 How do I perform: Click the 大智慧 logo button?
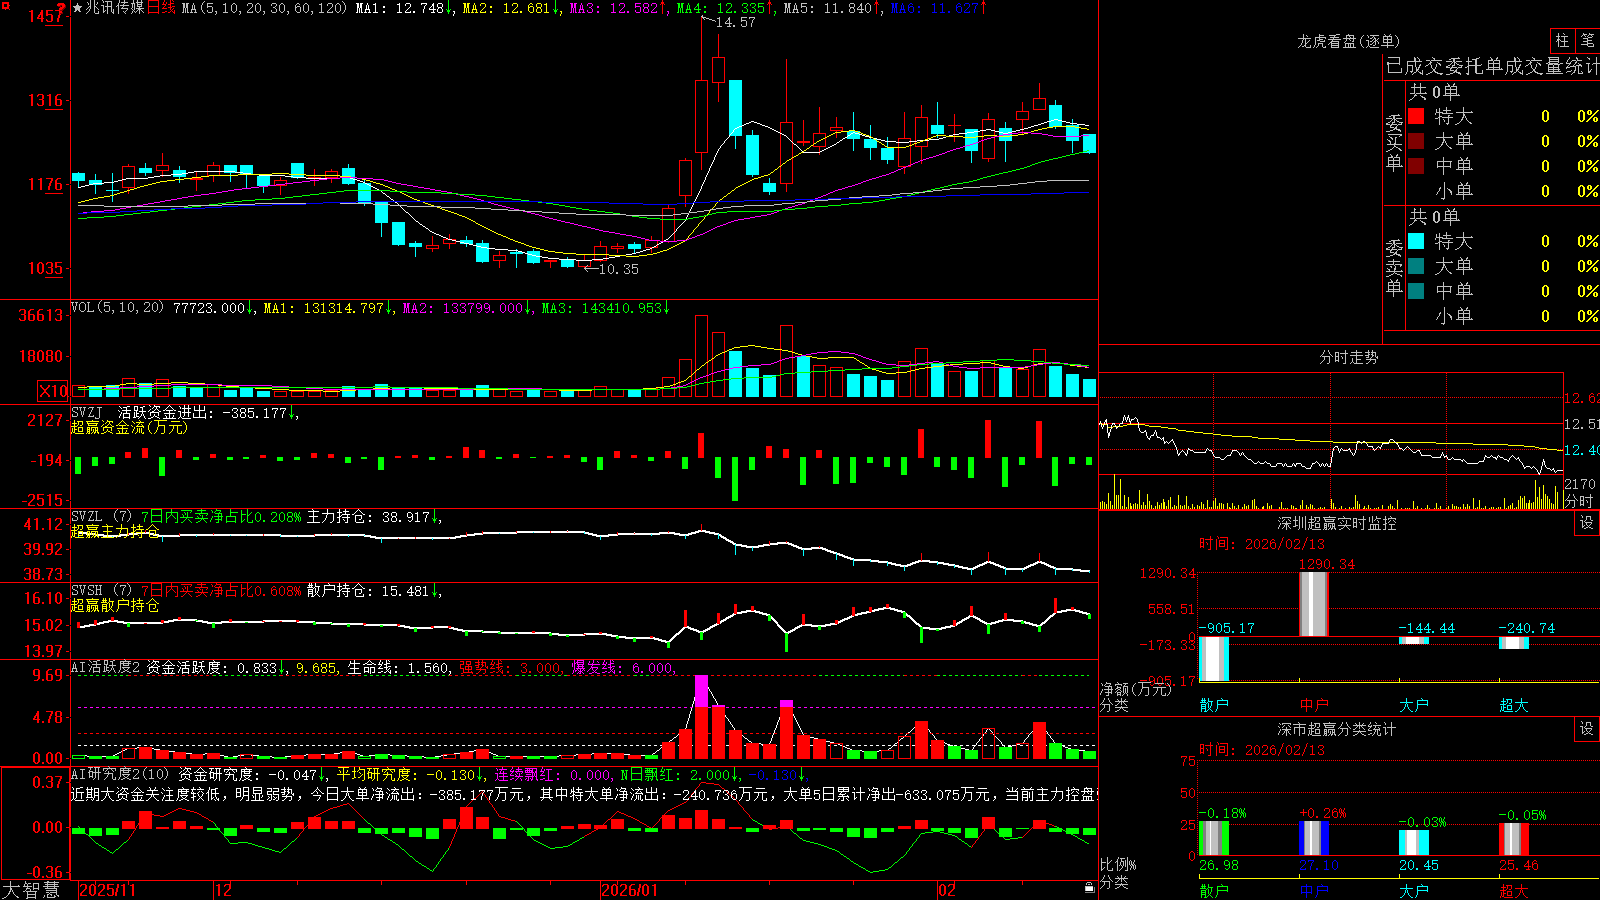pyautogui.click(x=31, y=890)
